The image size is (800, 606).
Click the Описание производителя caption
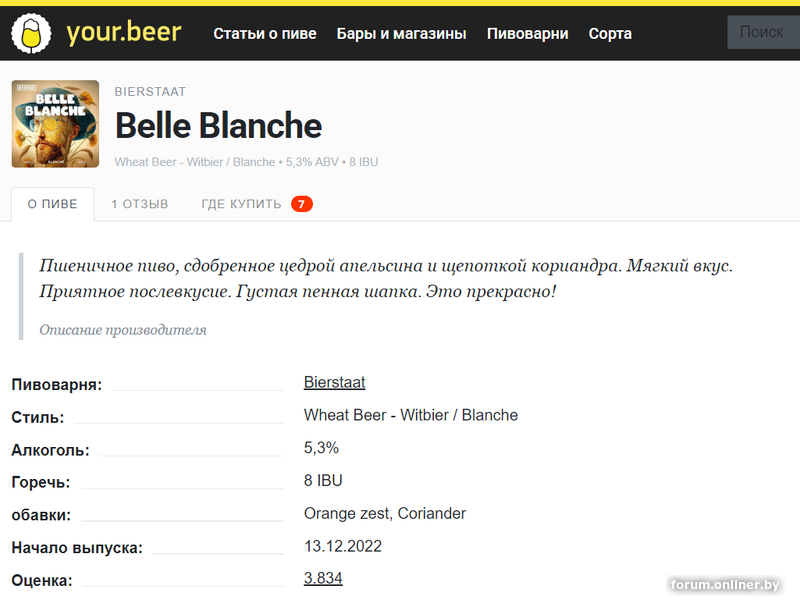click(x=123, y=330)
